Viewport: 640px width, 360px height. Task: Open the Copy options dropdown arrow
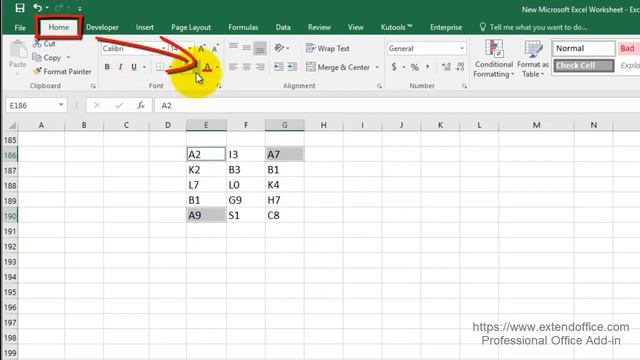[x=68, y=58]
